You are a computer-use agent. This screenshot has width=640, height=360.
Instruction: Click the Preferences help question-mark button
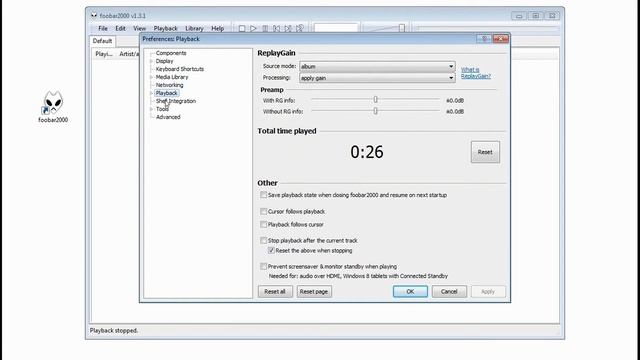(484, 39)
